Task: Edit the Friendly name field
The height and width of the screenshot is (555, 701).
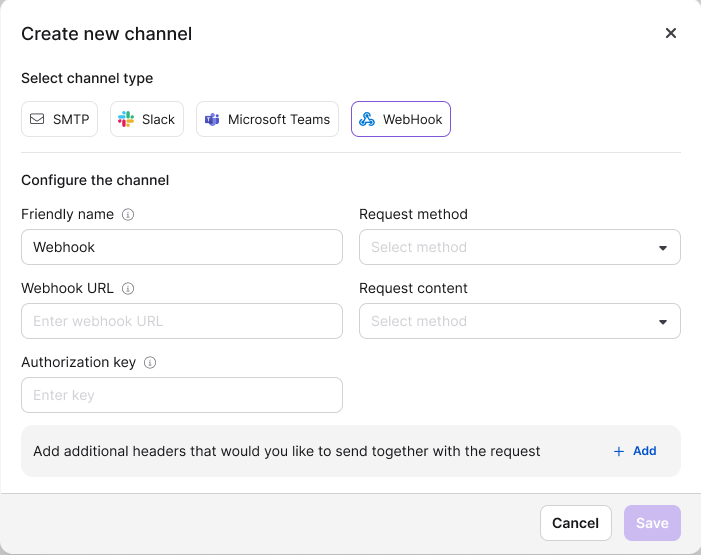Action: [182, 247]
